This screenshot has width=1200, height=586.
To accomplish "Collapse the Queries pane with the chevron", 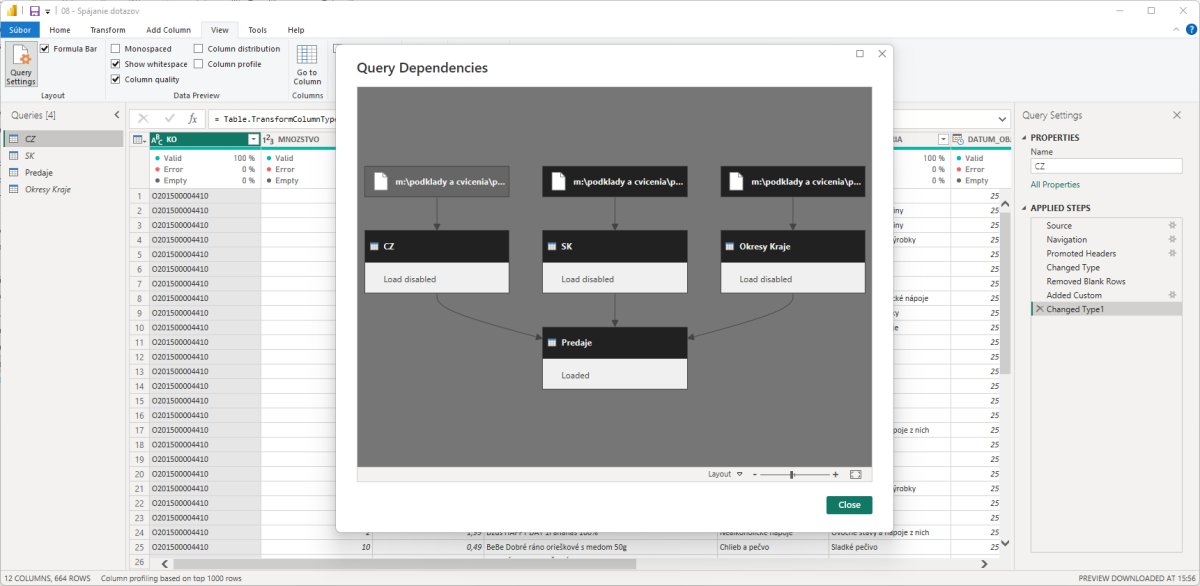I will coord(116,115).
